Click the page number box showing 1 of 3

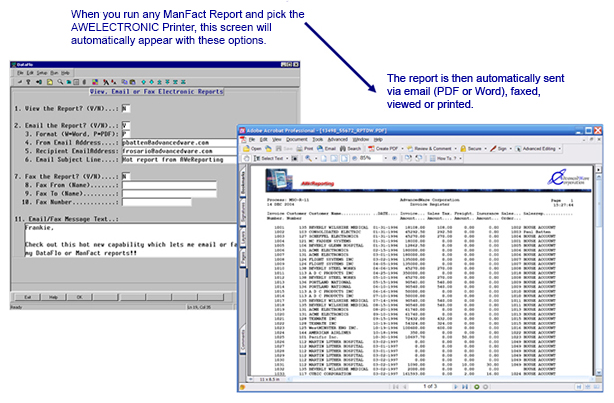(x=430, y=387)
